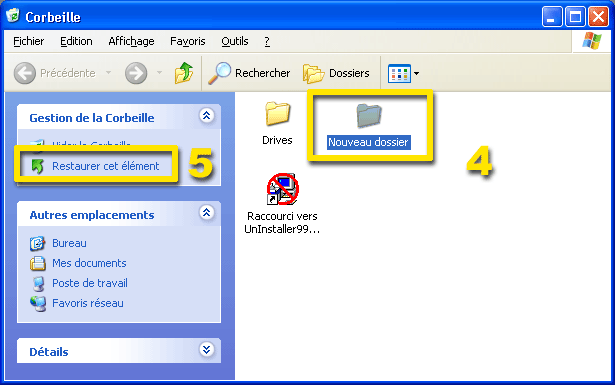Click the Affichage views icon
This screenshot has height=385, width=615.
[x=399, y=73]
